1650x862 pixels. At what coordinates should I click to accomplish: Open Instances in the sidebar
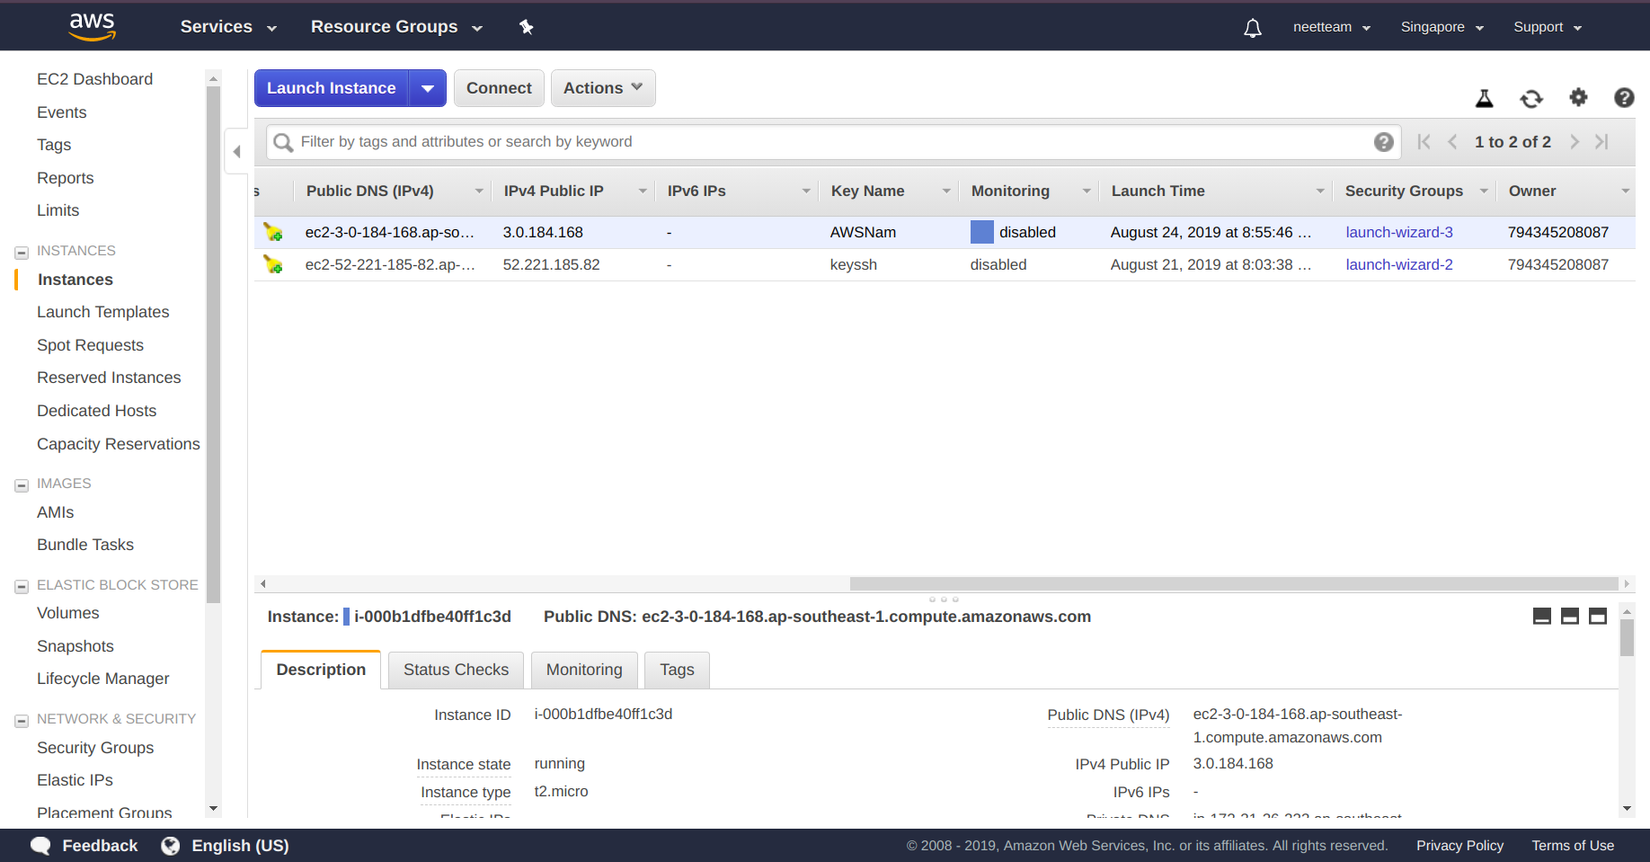75,280
